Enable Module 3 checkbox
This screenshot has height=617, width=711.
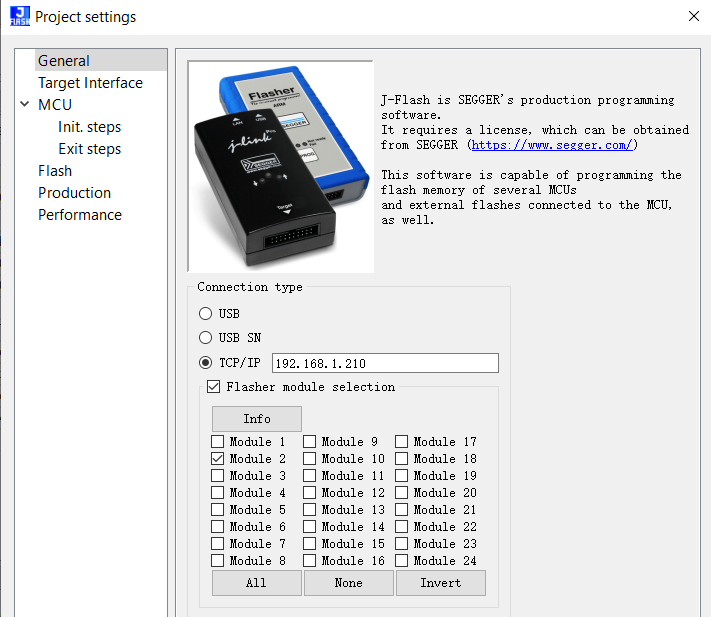[x=218, y=476]
